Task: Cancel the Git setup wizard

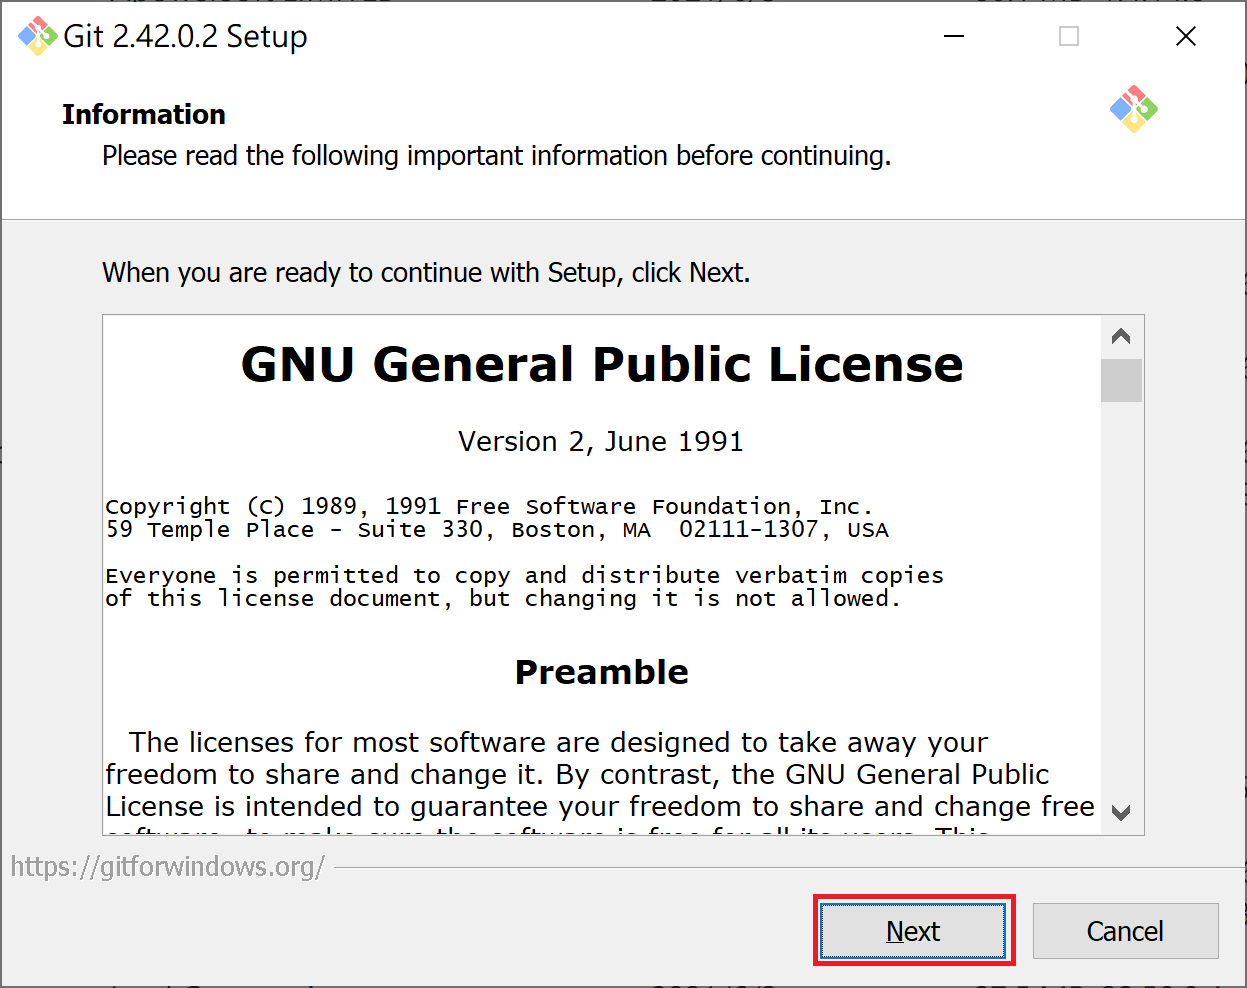Action: pyautogui.click(x=1125, y=931)
